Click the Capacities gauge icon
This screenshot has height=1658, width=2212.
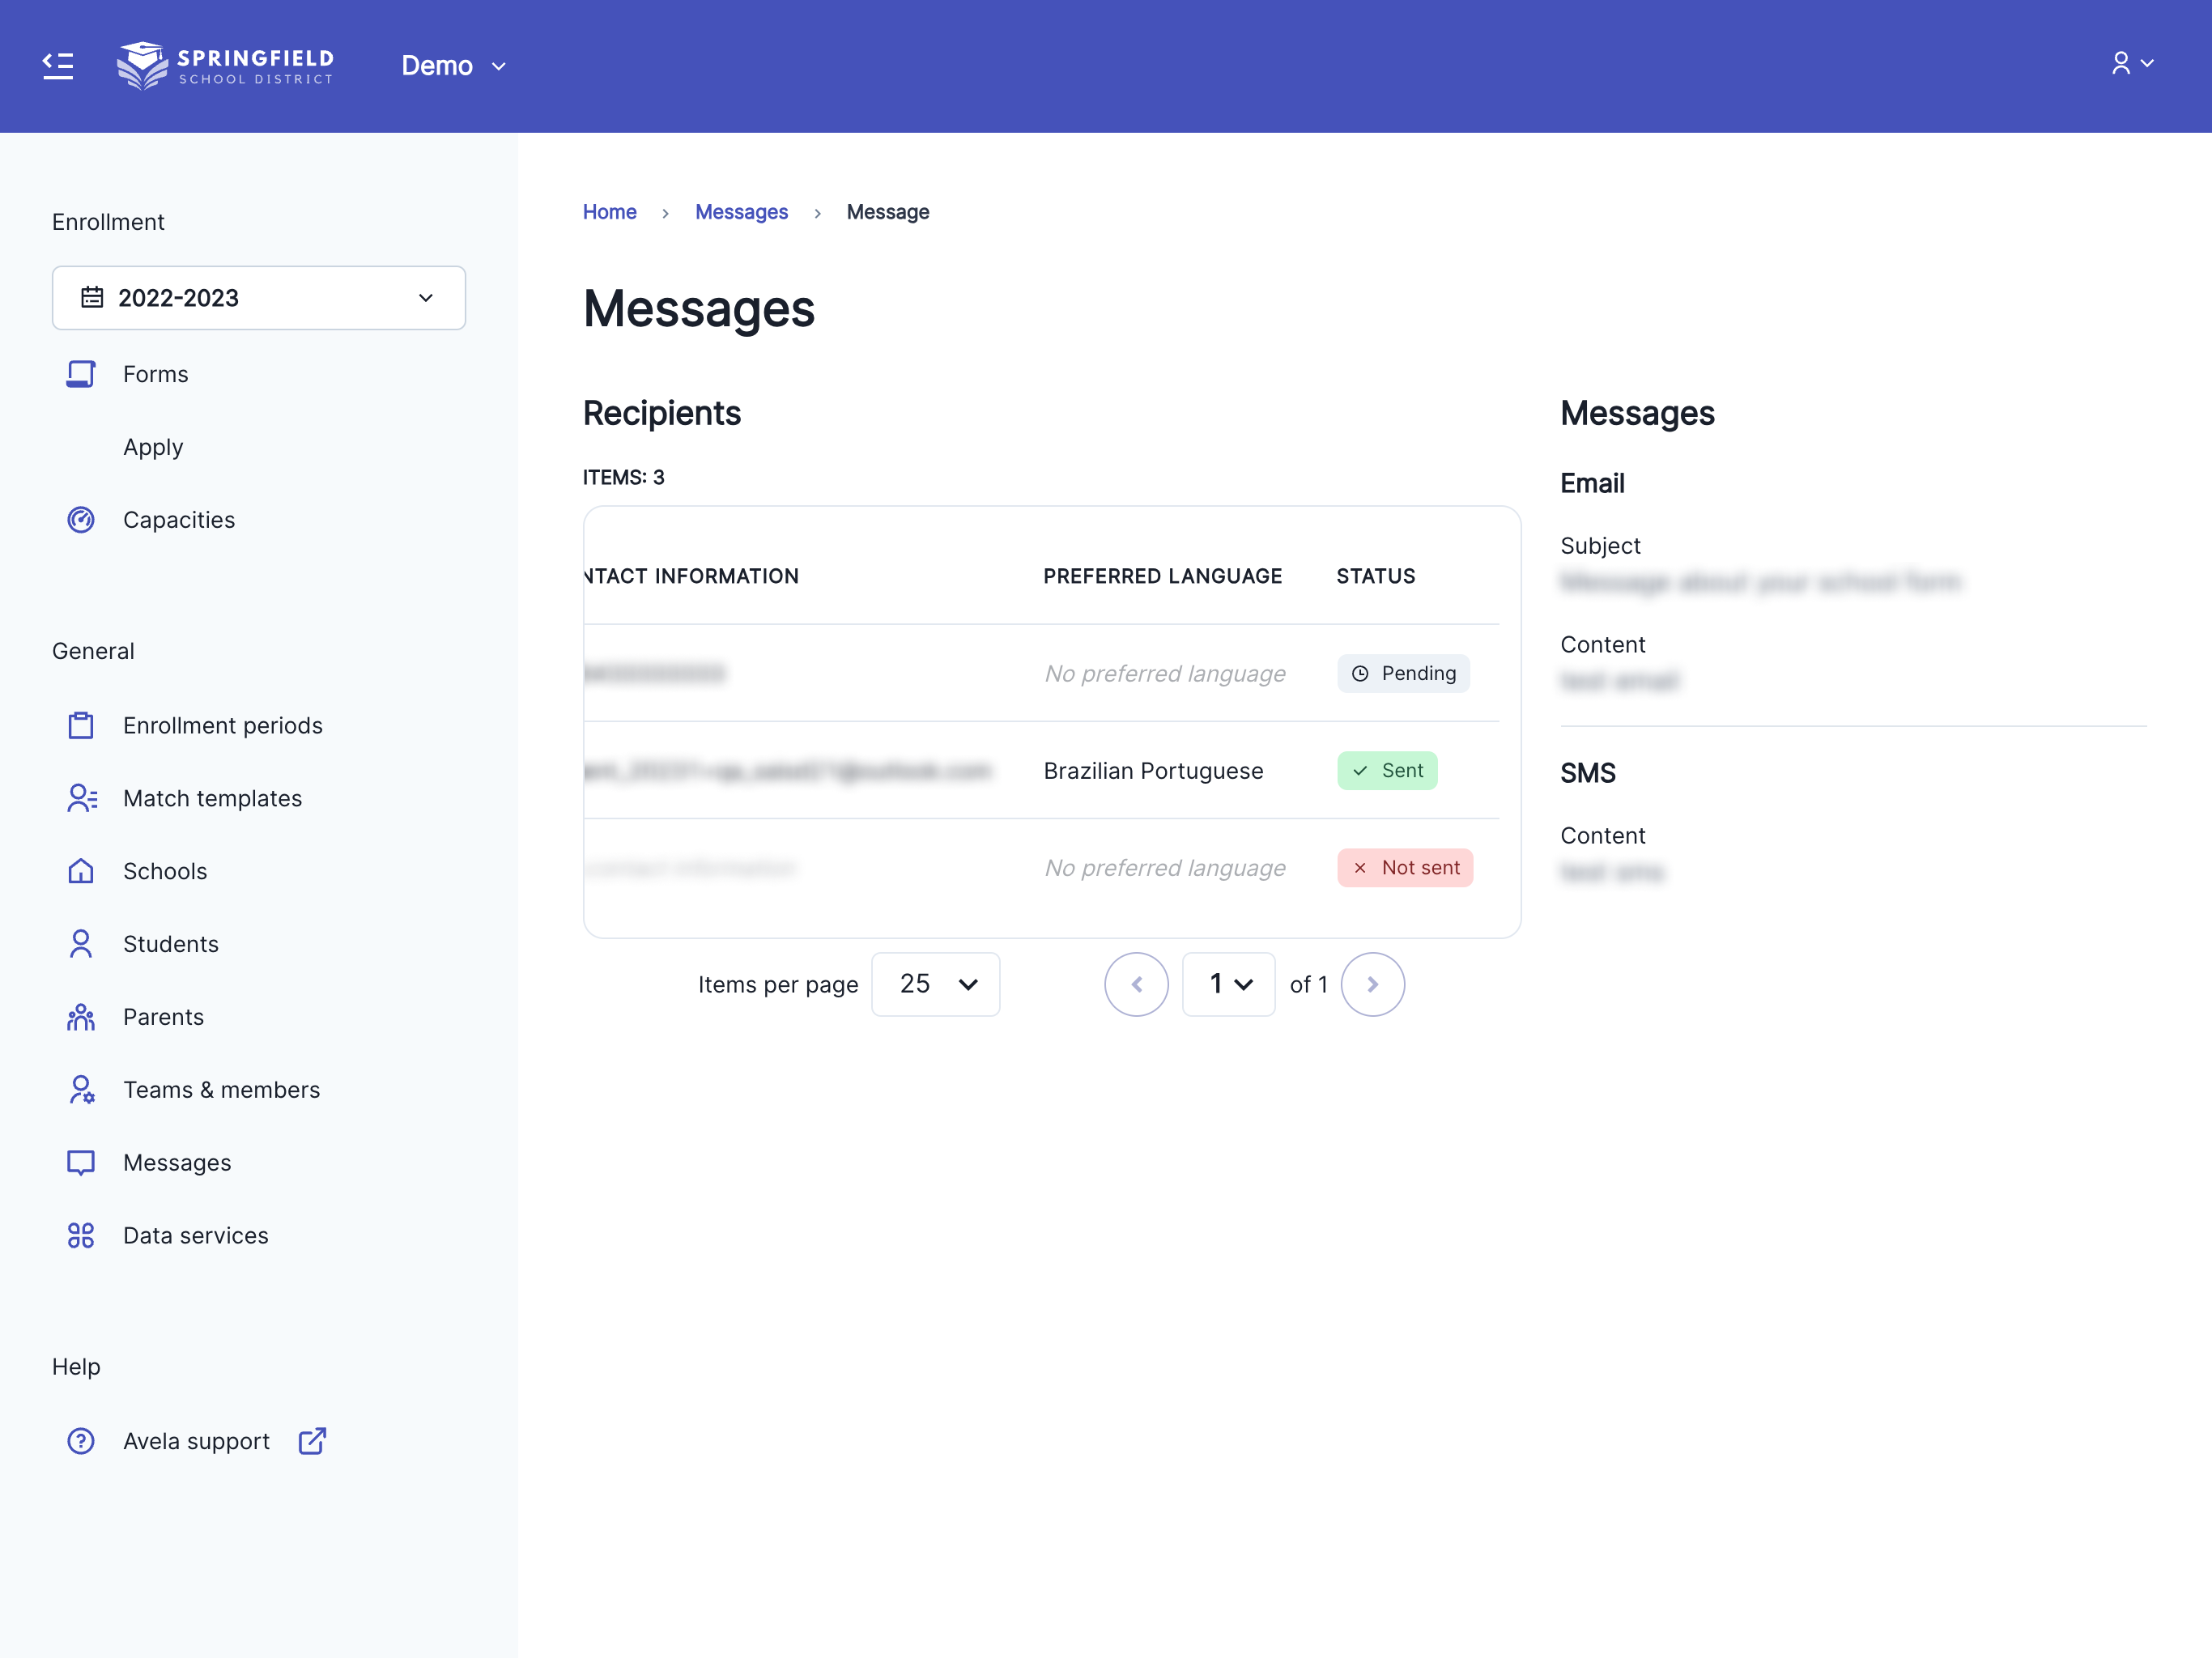click(x=80, y=520)
